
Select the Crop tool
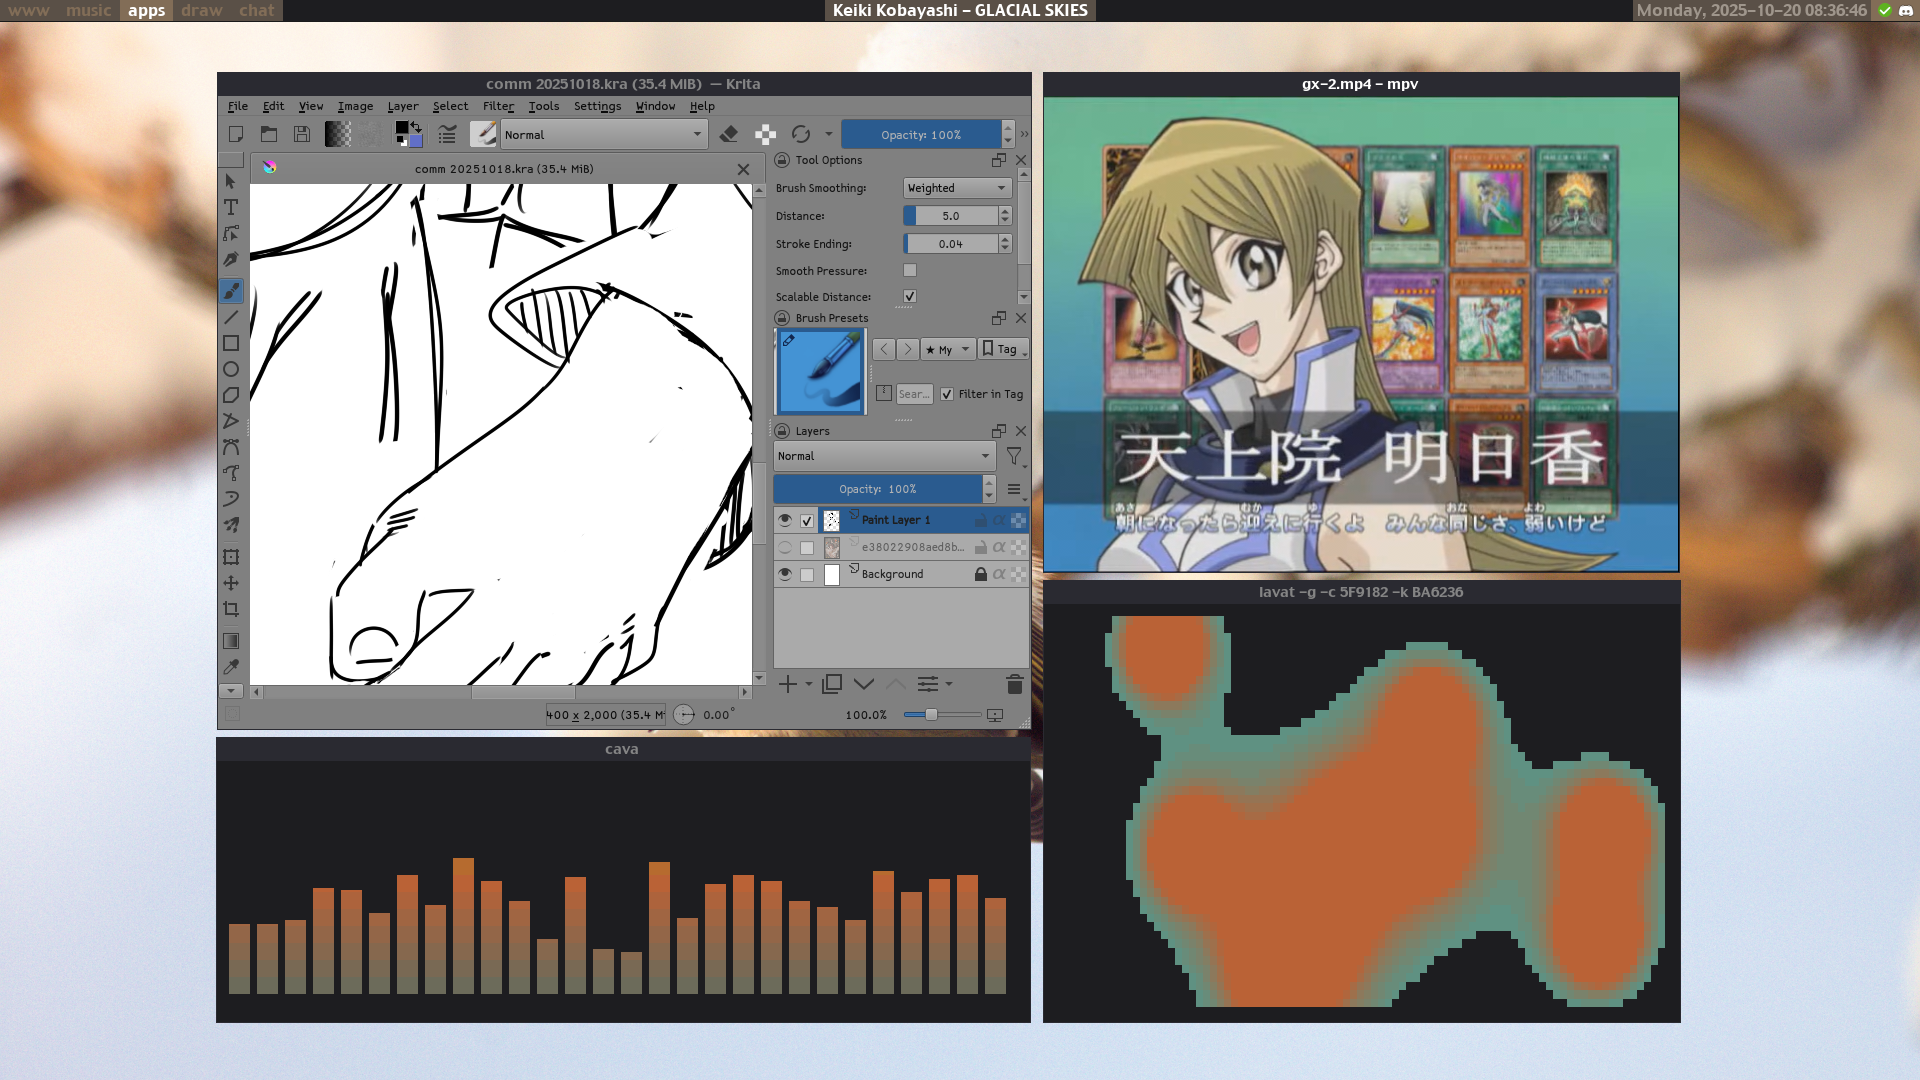pos(231,609)
